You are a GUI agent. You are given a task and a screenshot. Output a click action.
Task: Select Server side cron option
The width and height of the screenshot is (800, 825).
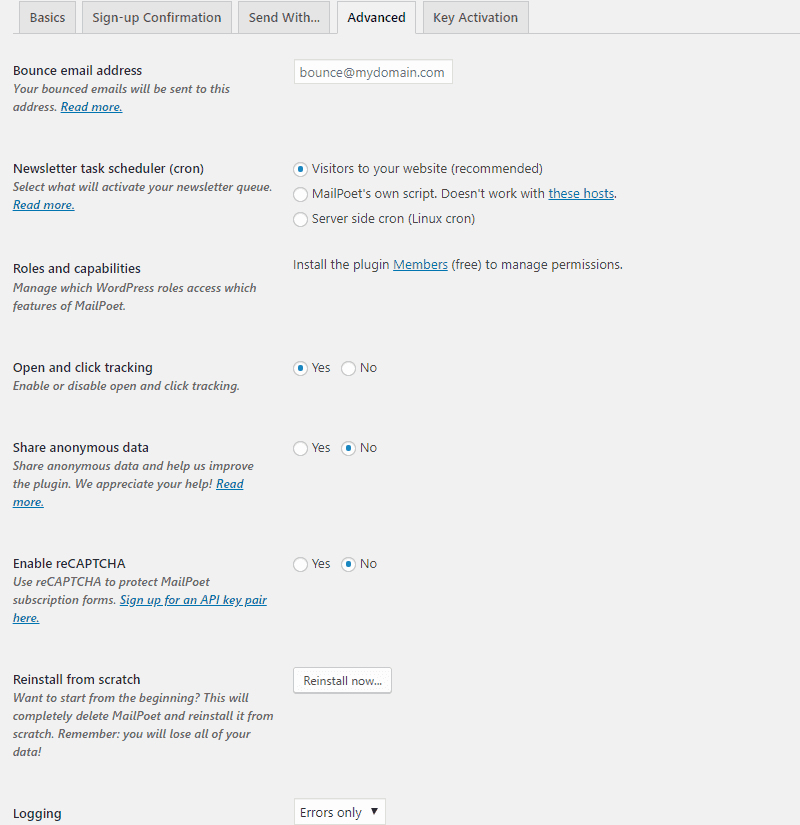tap(300, 219)
